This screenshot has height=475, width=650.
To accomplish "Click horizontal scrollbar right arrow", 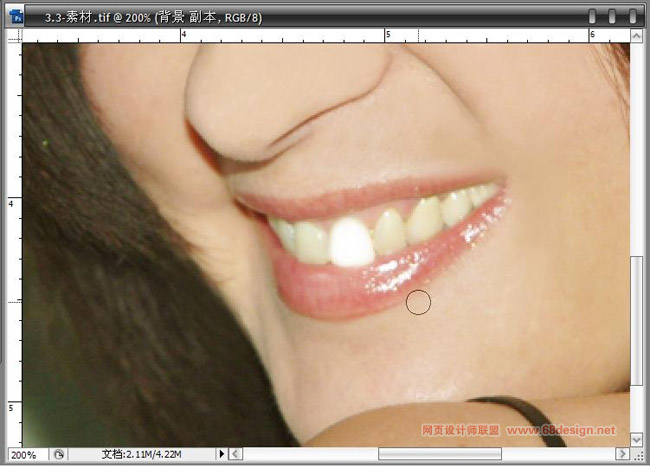I will pyautogui.click(x=622, y=454).
